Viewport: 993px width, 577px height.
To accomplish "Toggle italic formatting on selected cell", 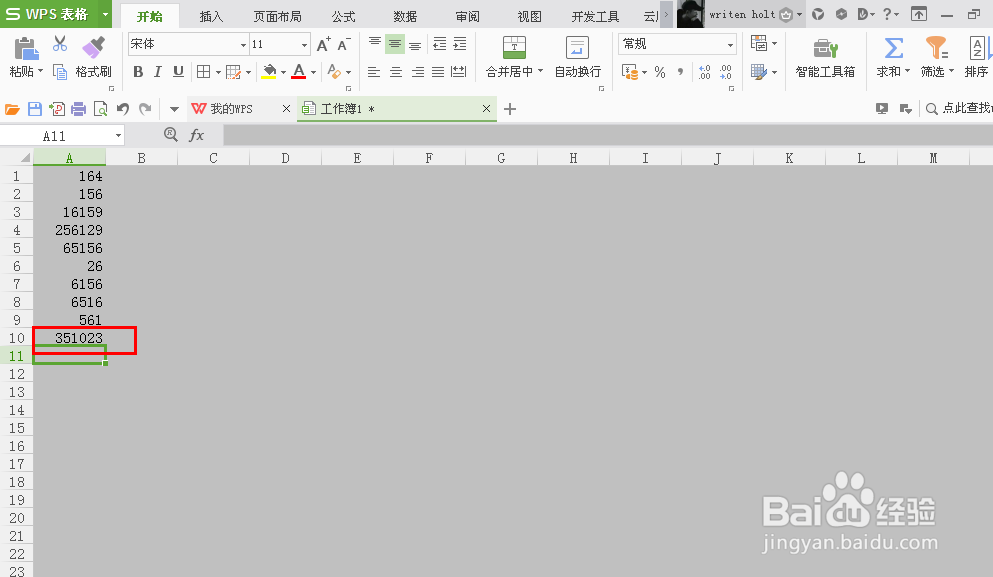I will (158, 73).
